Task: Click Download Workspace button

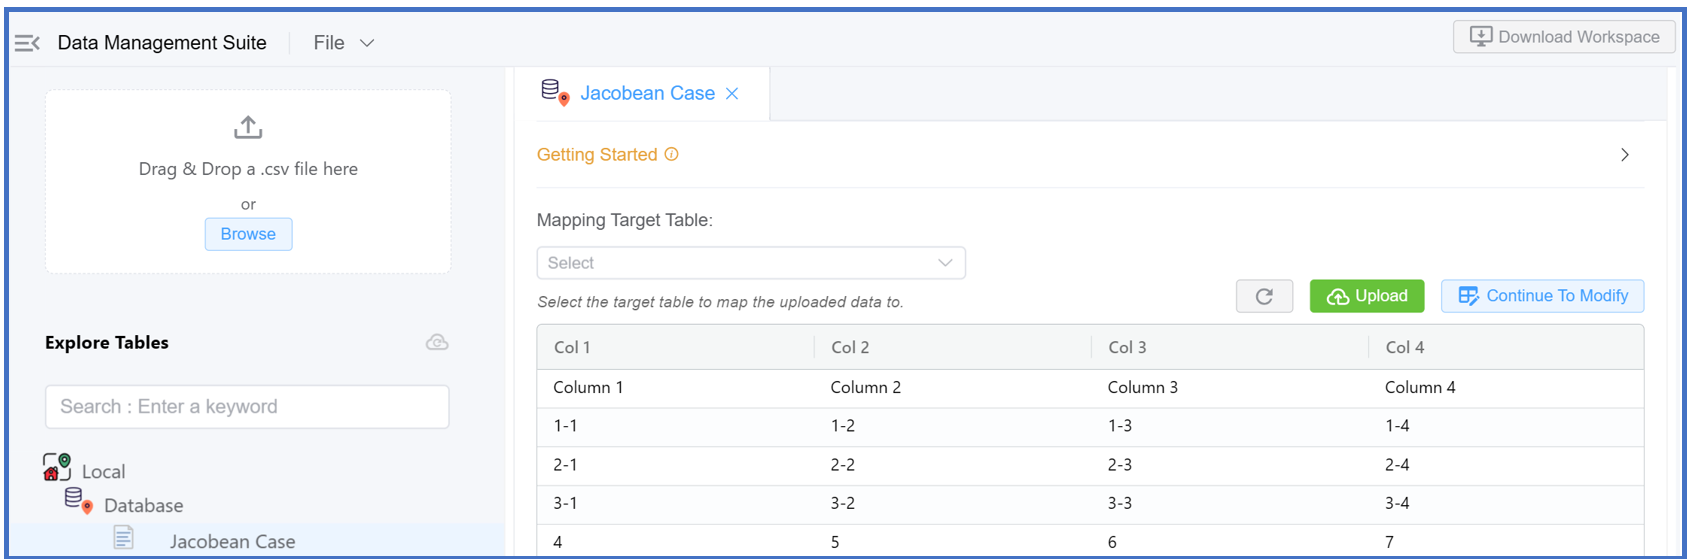Action: (x=1564, y=37)
